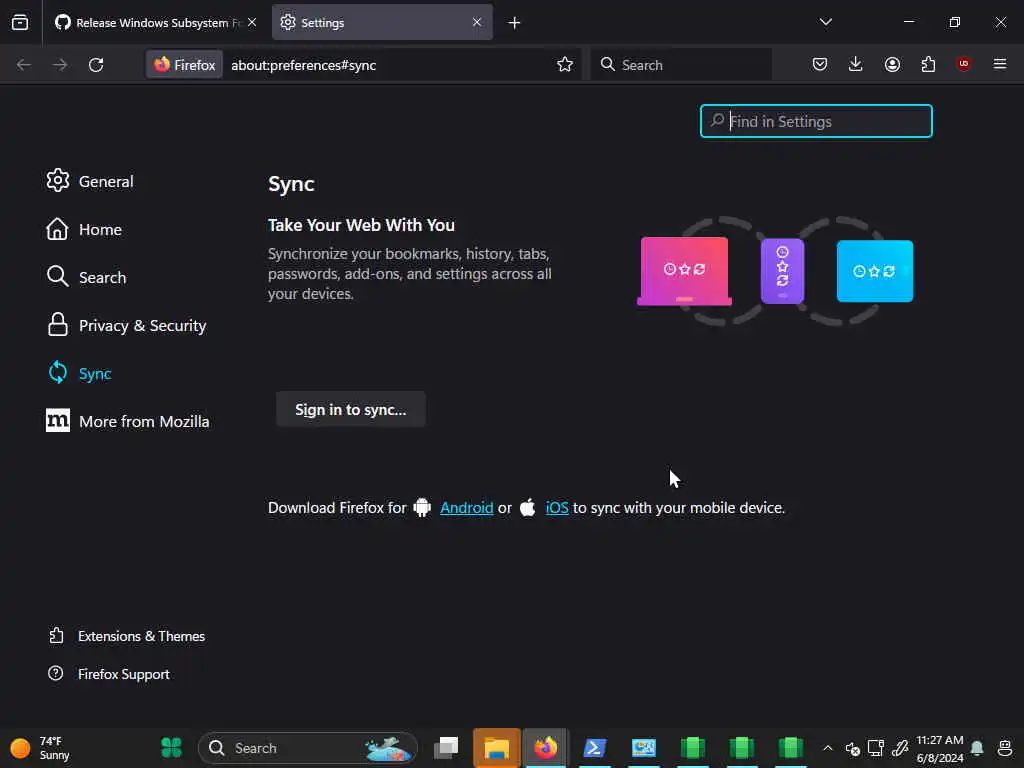1024x768 pixels.
Task: Open the Save to Pocket icon
Action: pyautogui.click(x=820, y=64)
